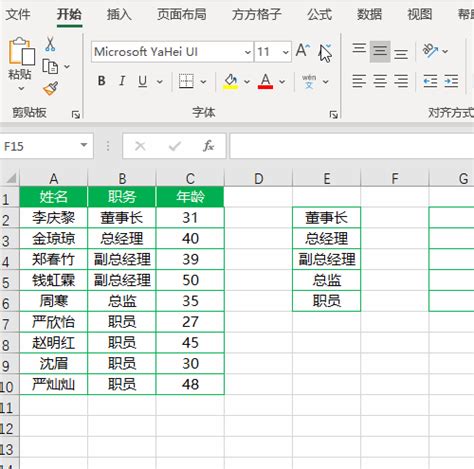Screen dimensions: 474x469
Task: Click the Increase Indent icon
Action: pos(451,81)
